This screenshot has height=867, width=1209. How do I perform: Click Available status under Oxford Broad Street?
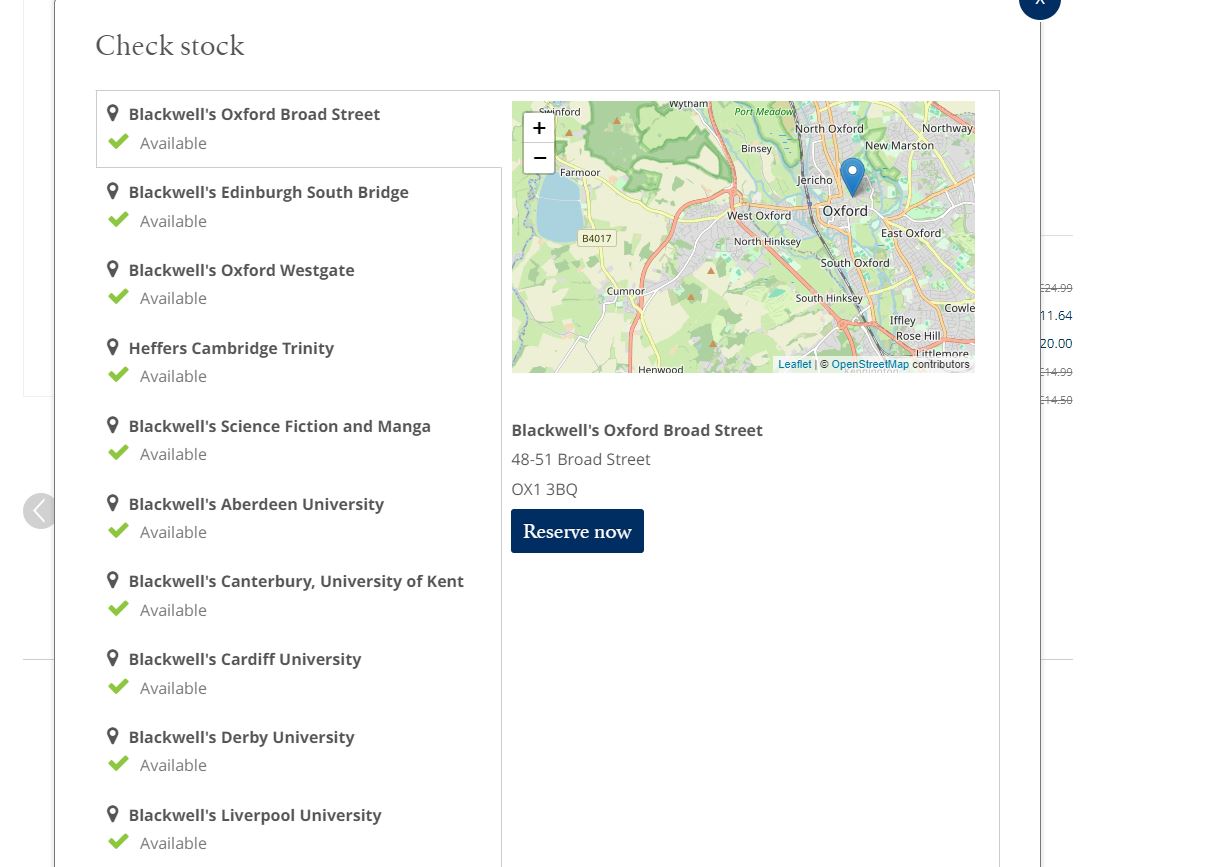(173, 143)
